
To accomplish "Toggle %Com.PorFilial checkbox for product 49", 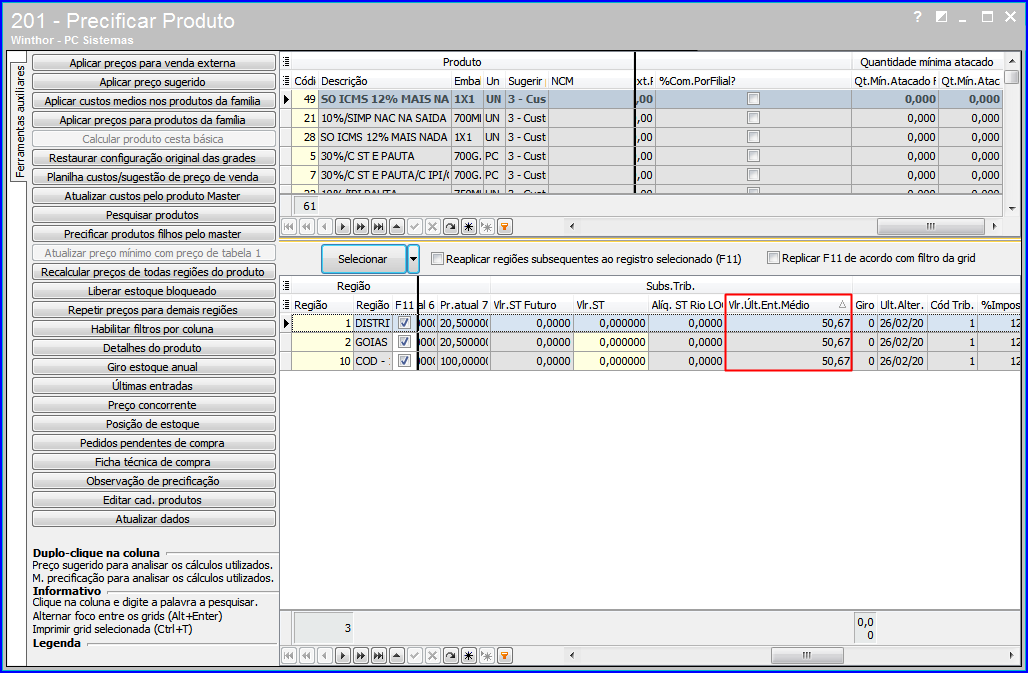I will (753, 99).
